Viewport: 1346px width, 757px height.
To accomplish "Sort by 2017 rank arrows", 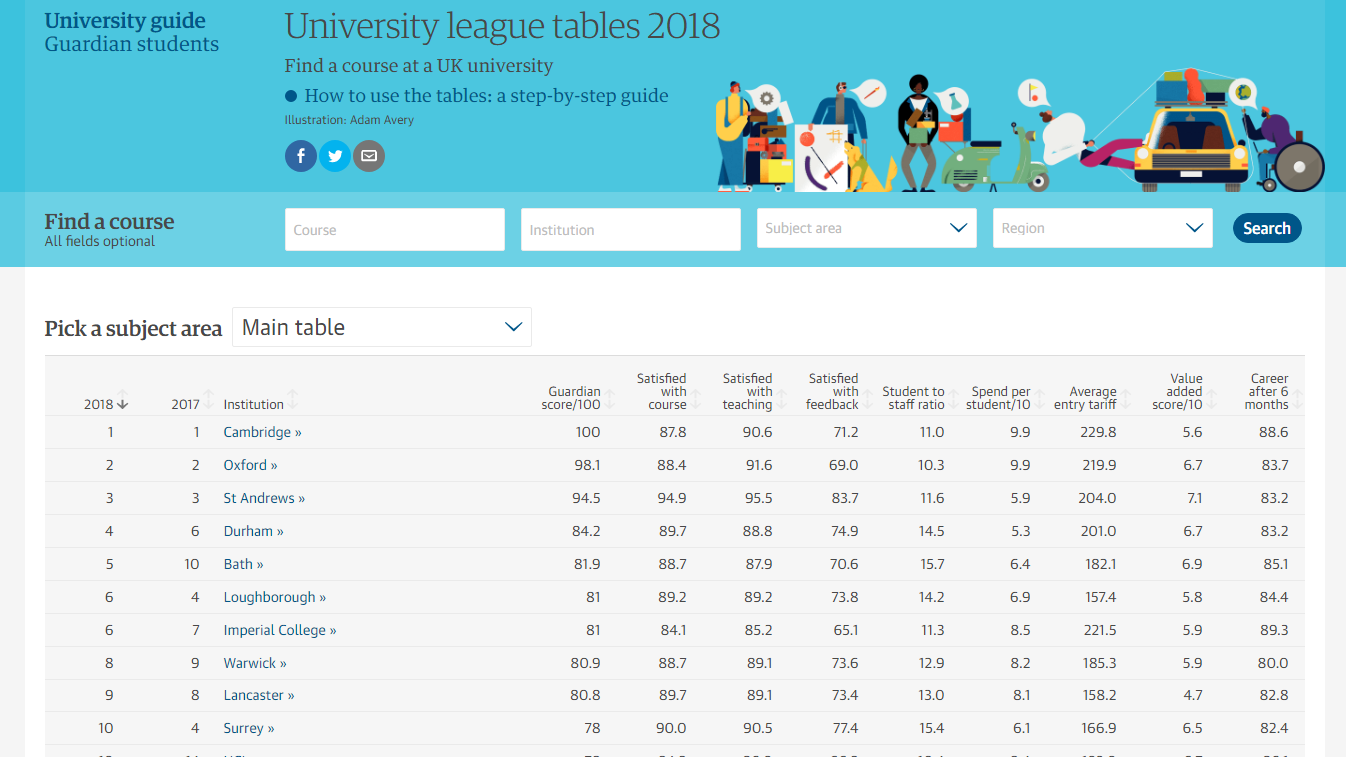I will click(x=209, y=400).
